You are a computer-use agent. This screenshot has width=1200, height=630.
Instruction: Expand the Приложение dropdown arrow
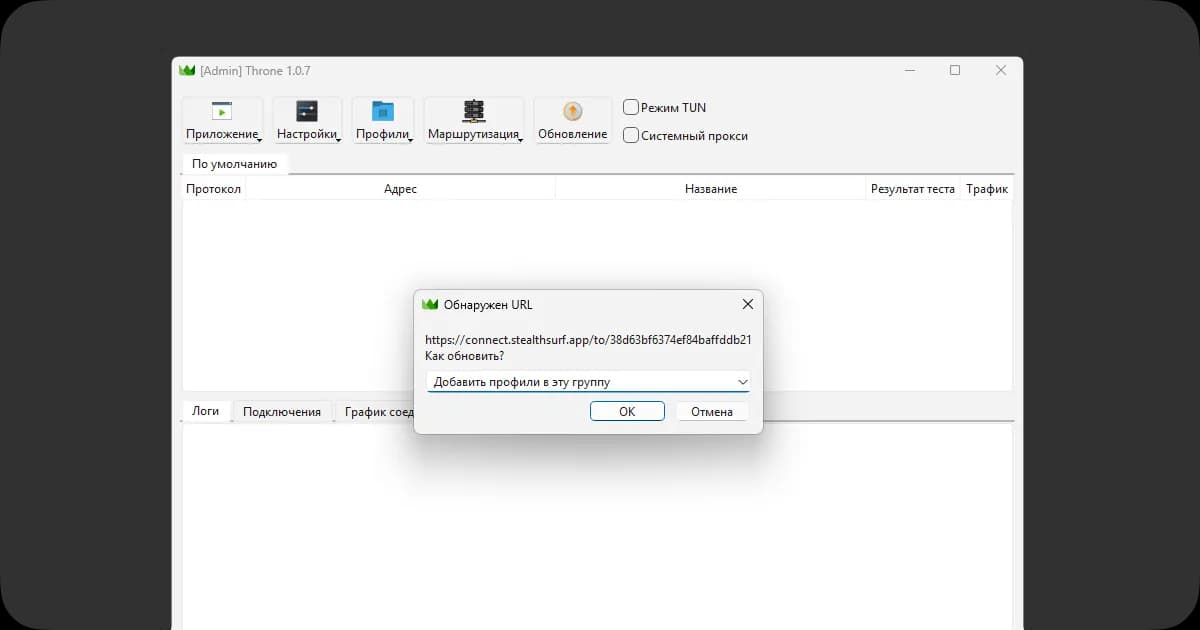coord(258,140)
